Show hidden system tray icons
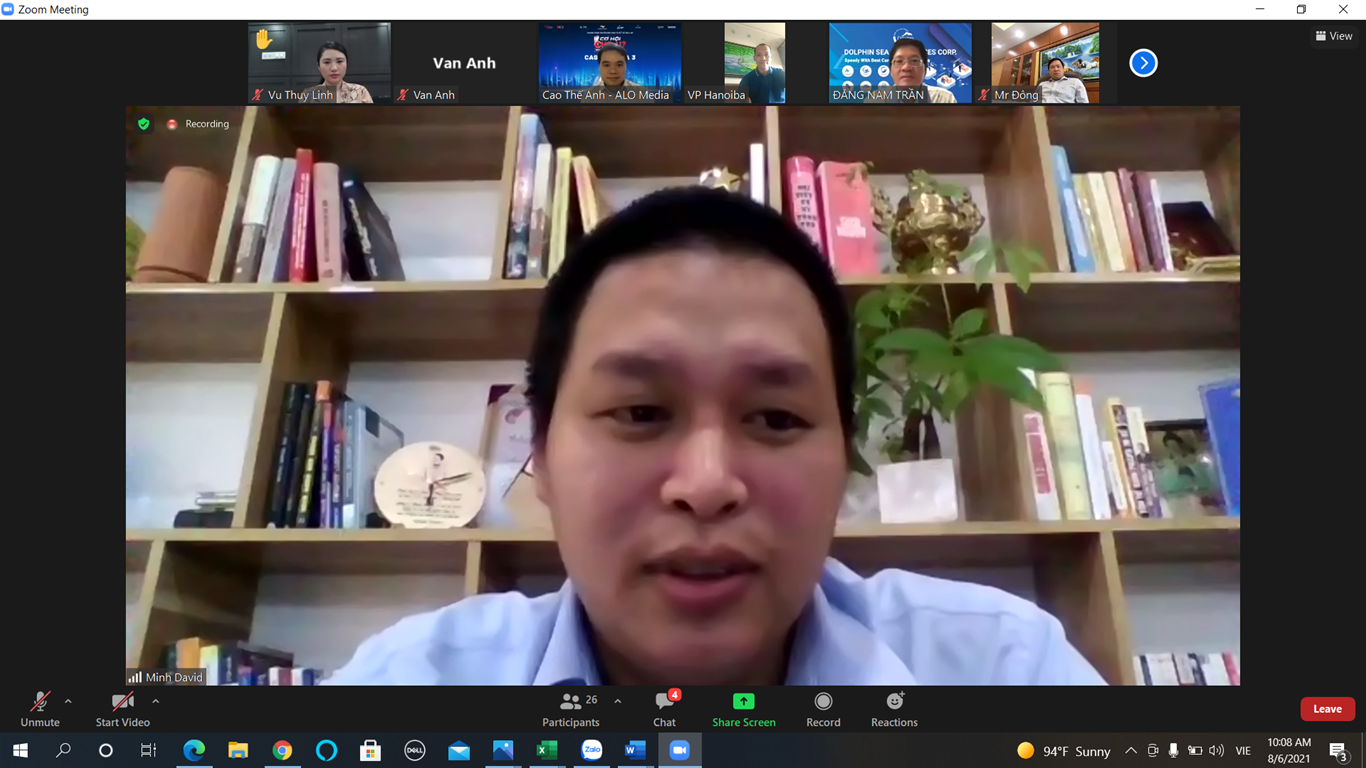The image size is (1366, 768). tap(1131, 751)
